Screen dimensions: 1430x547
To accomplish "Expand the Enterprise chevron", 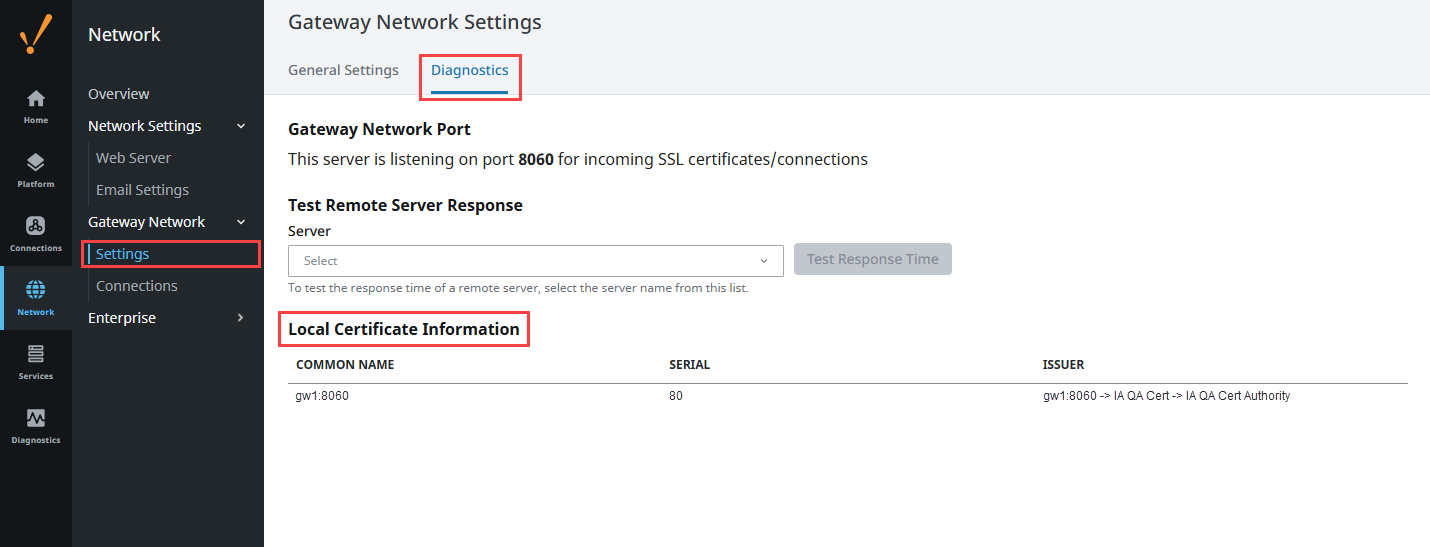I will click(241, 318).
